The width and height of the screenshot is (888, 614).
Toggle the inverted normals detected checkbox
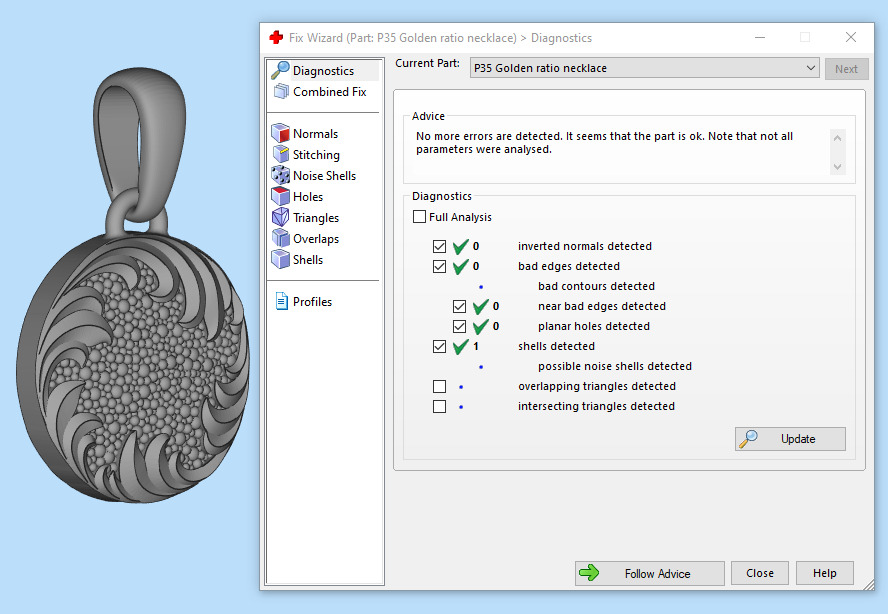tap(439, 246)
